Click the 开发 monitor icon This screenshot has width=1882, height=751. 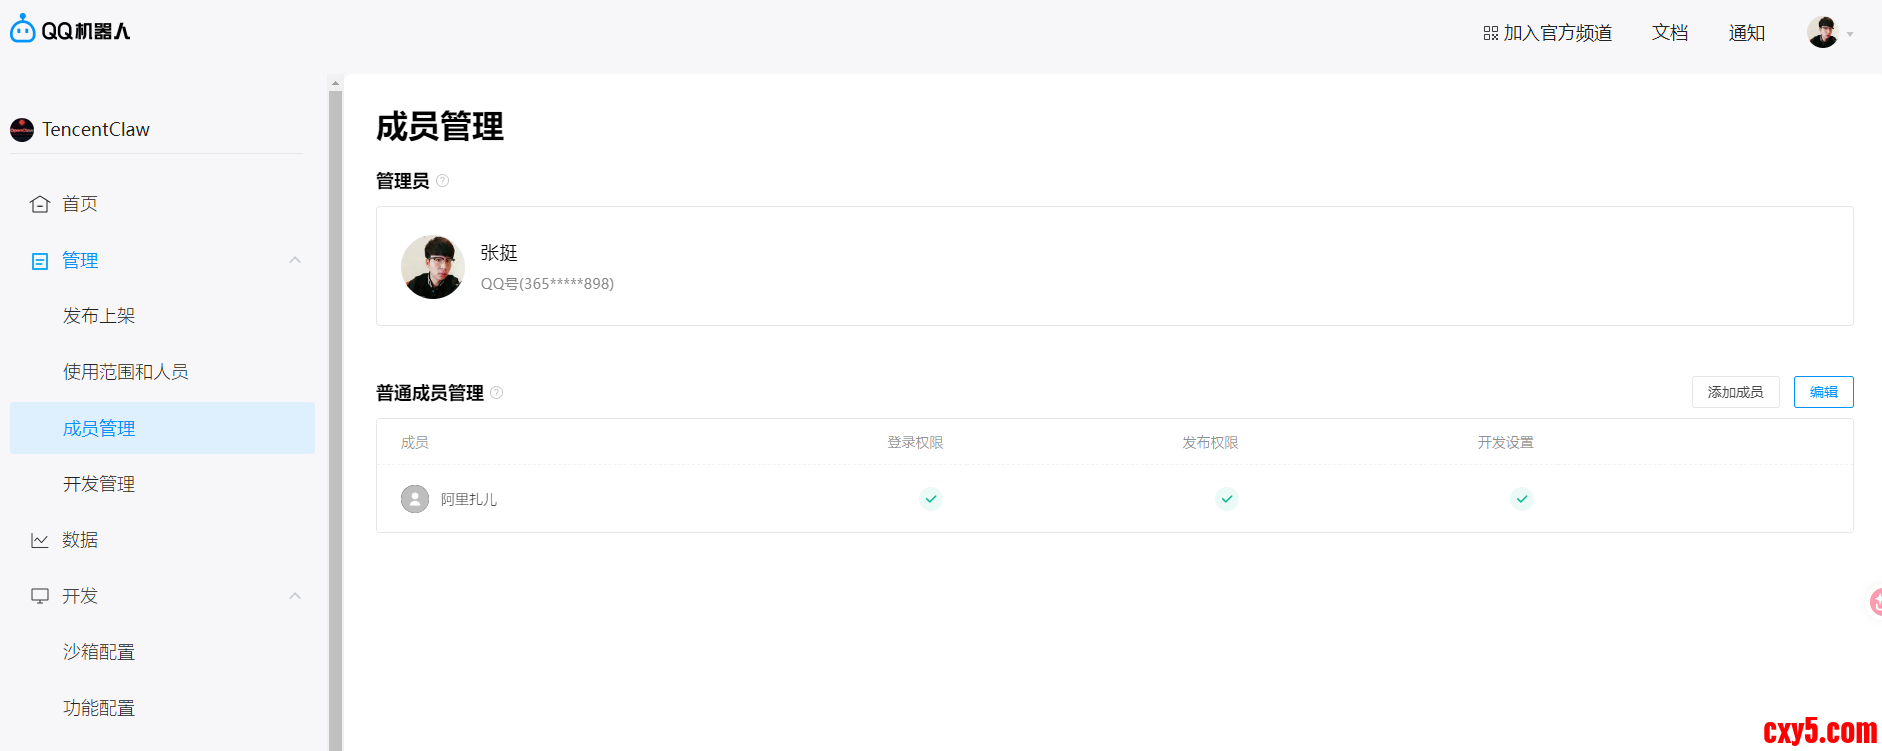click(x=40, y=596)
